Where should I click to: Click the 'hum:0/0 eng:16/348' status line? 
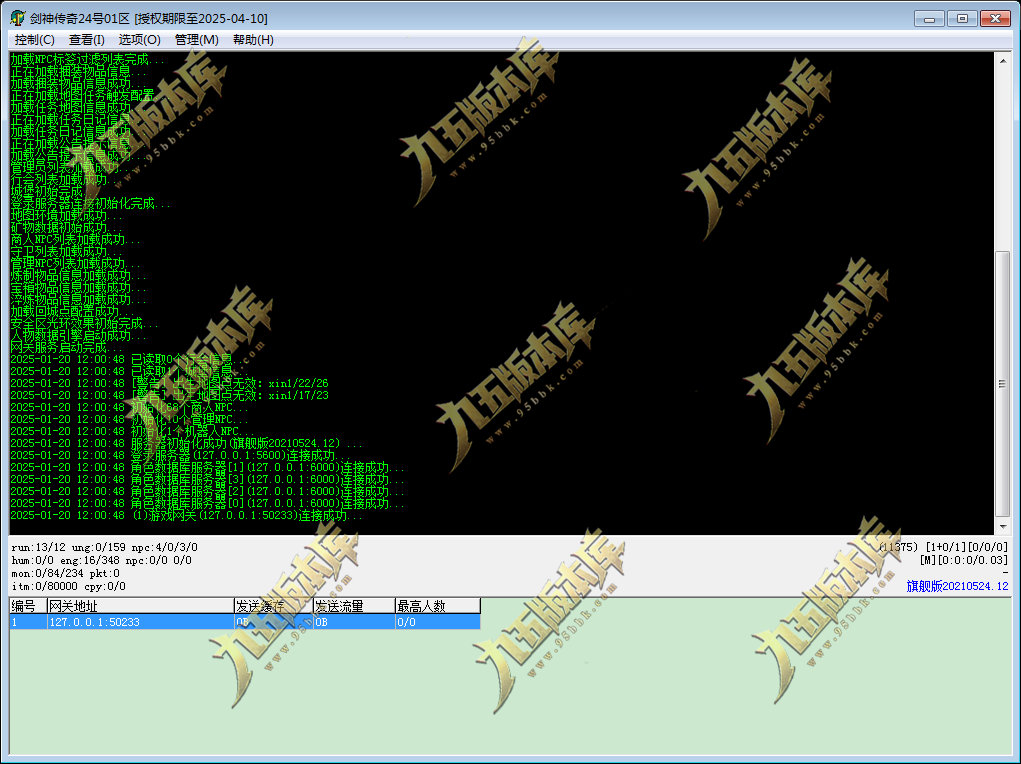point(102,560)
